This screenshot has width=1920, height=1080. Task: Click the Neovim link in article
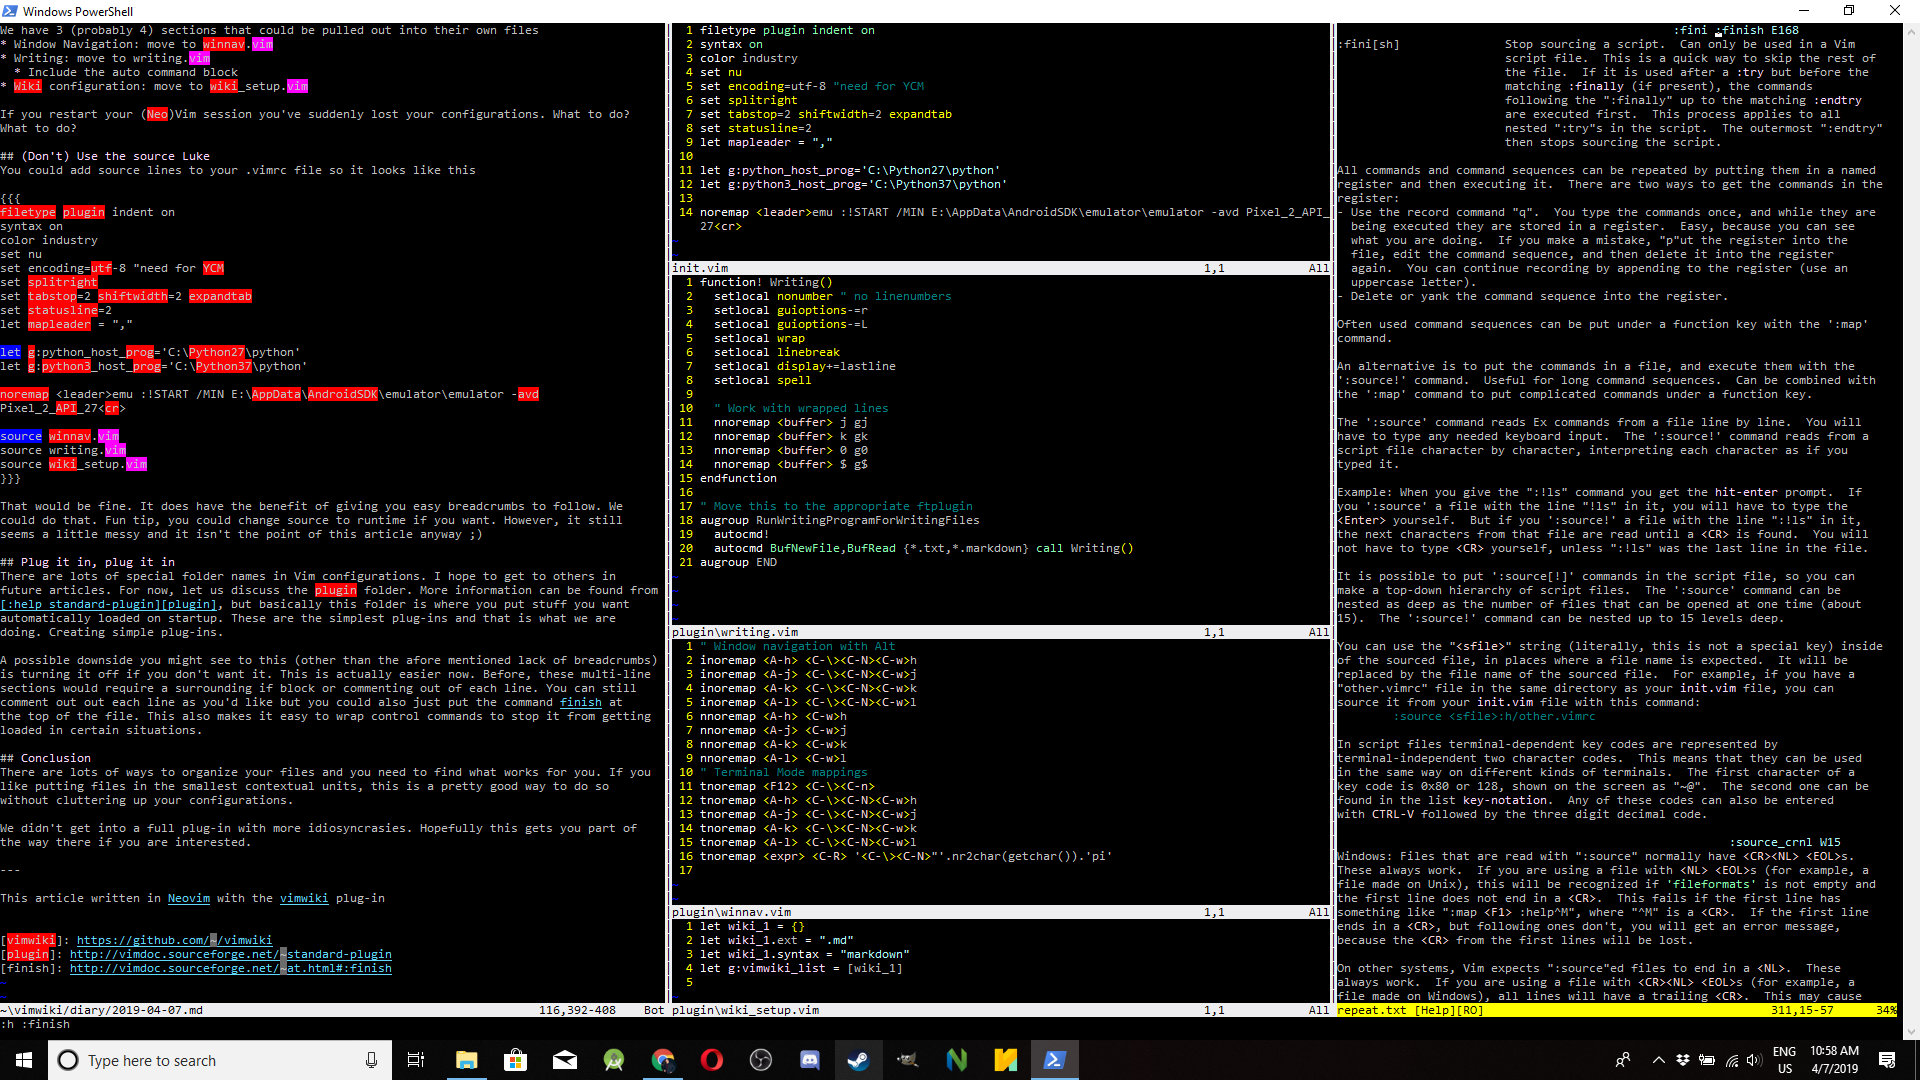point(188,898)
